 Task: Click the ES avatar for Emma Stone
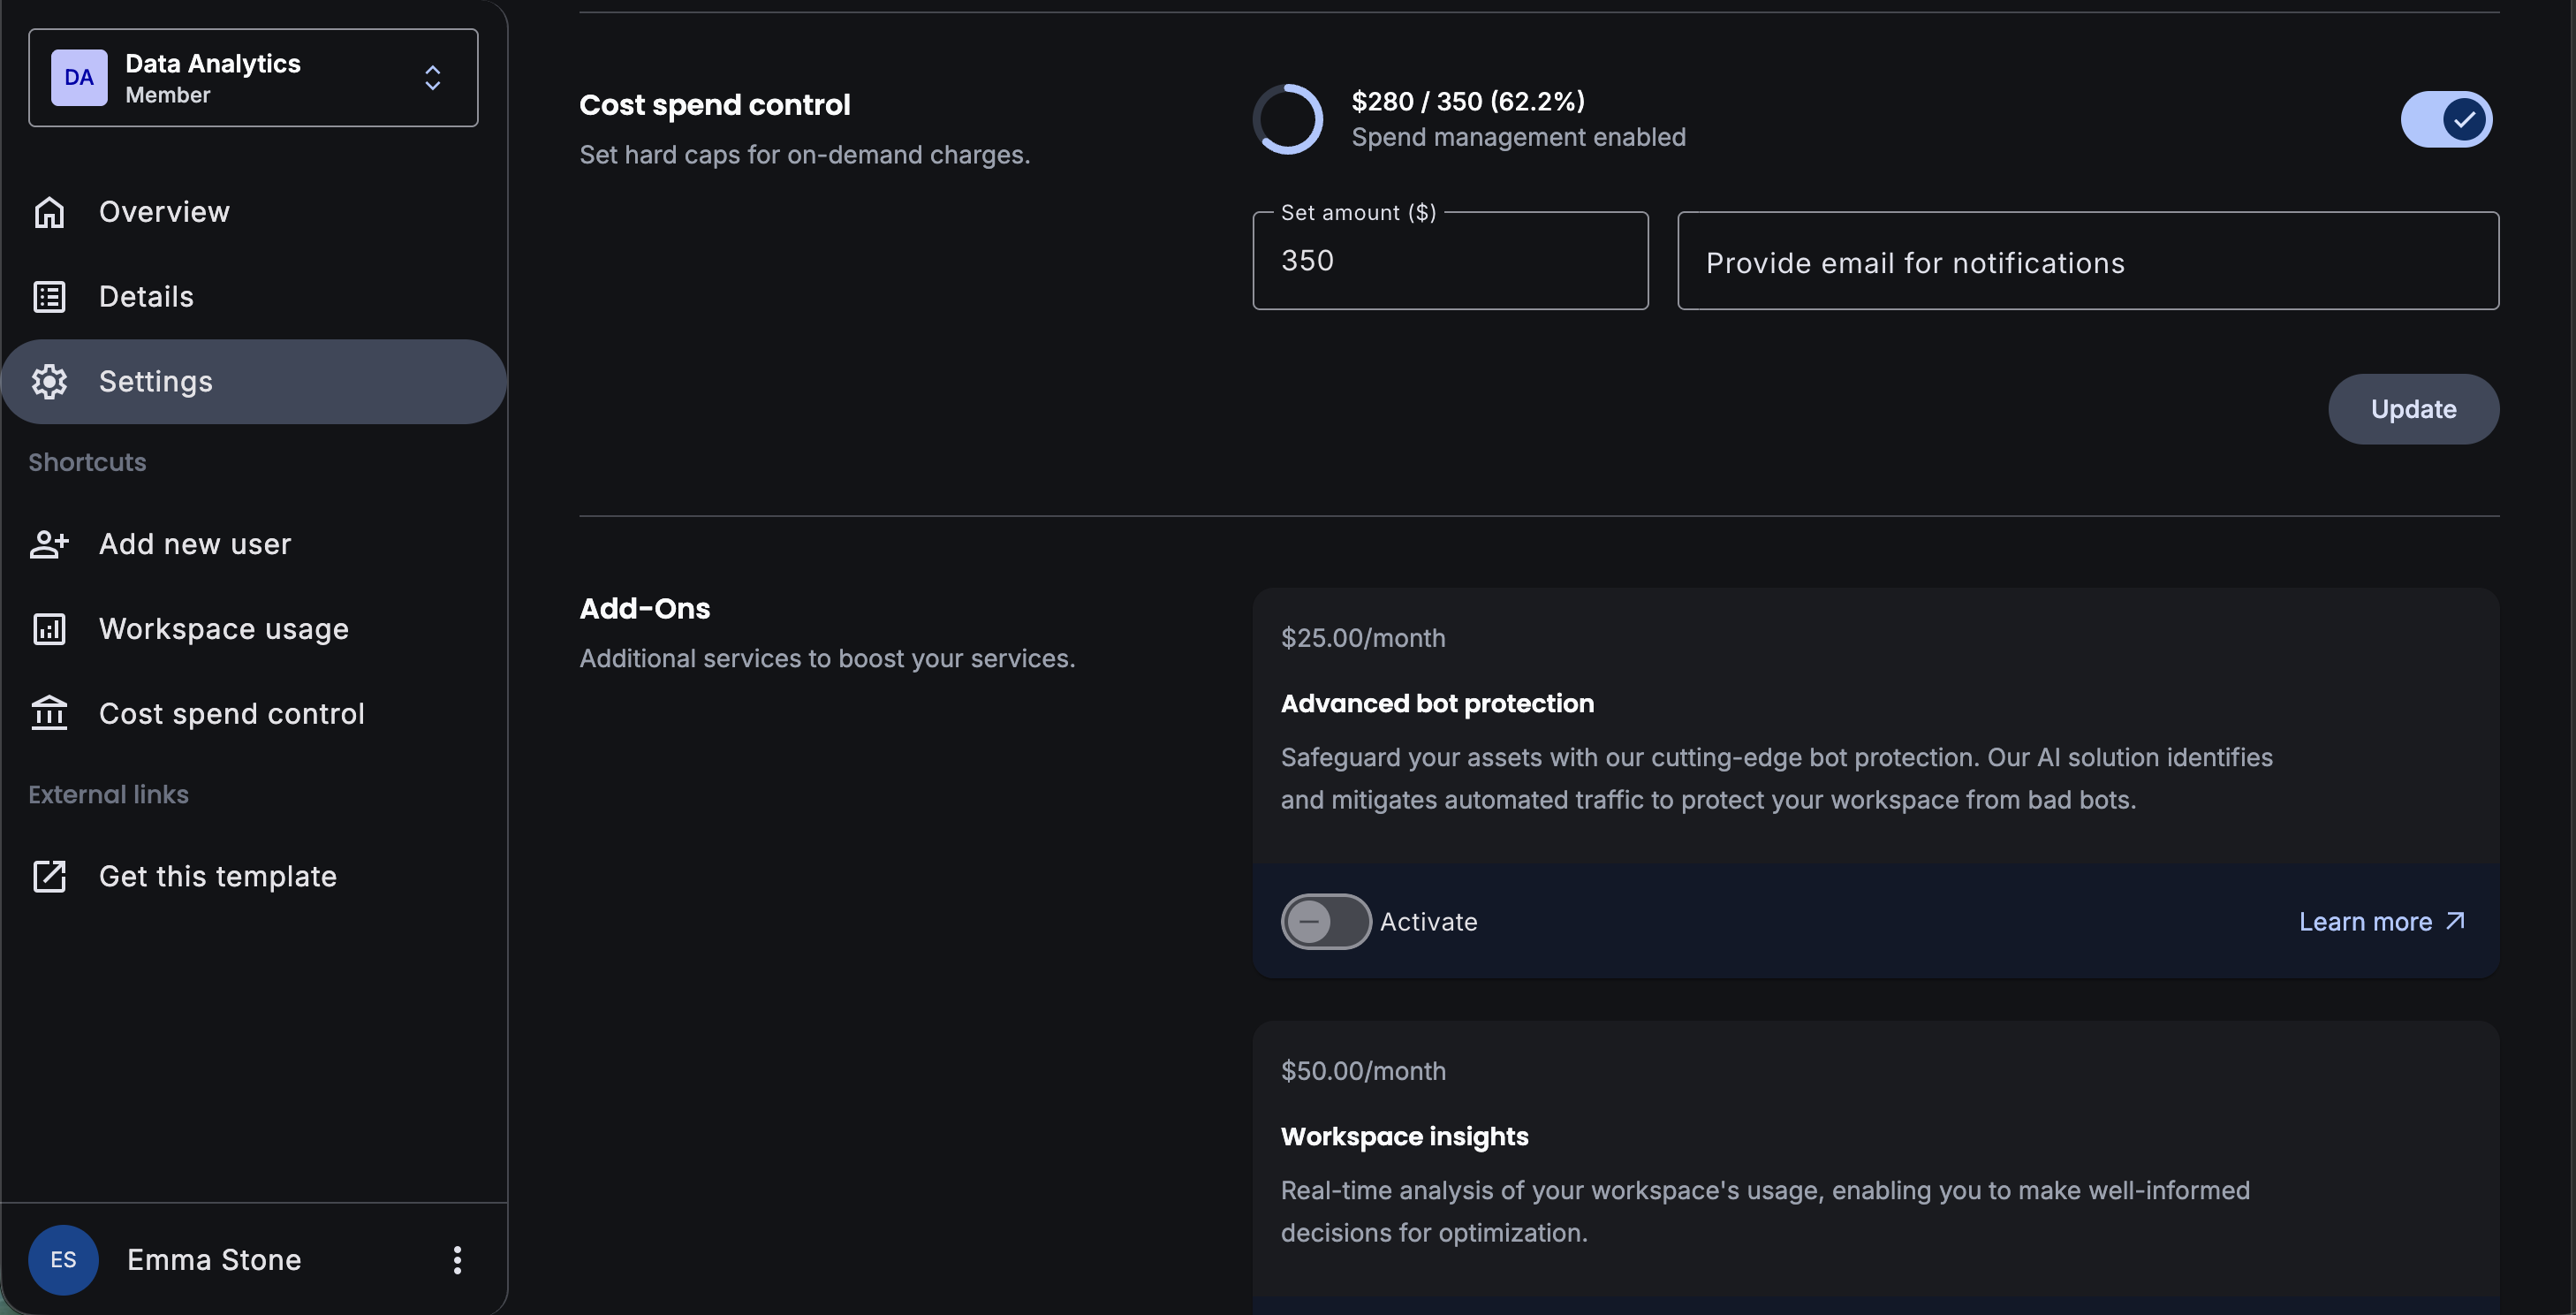click(x=63, y=1259)
